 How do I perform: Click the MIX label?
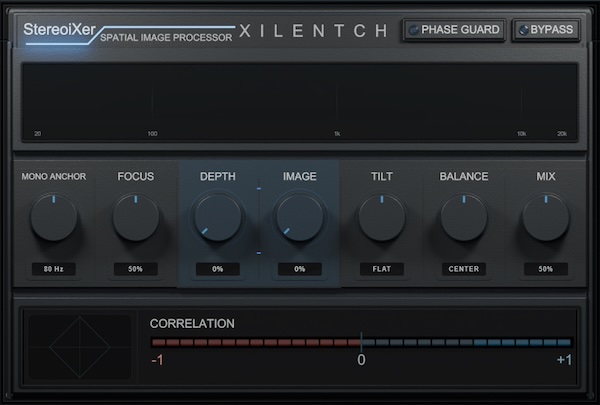pyautogui.click(x=546, y=176)
